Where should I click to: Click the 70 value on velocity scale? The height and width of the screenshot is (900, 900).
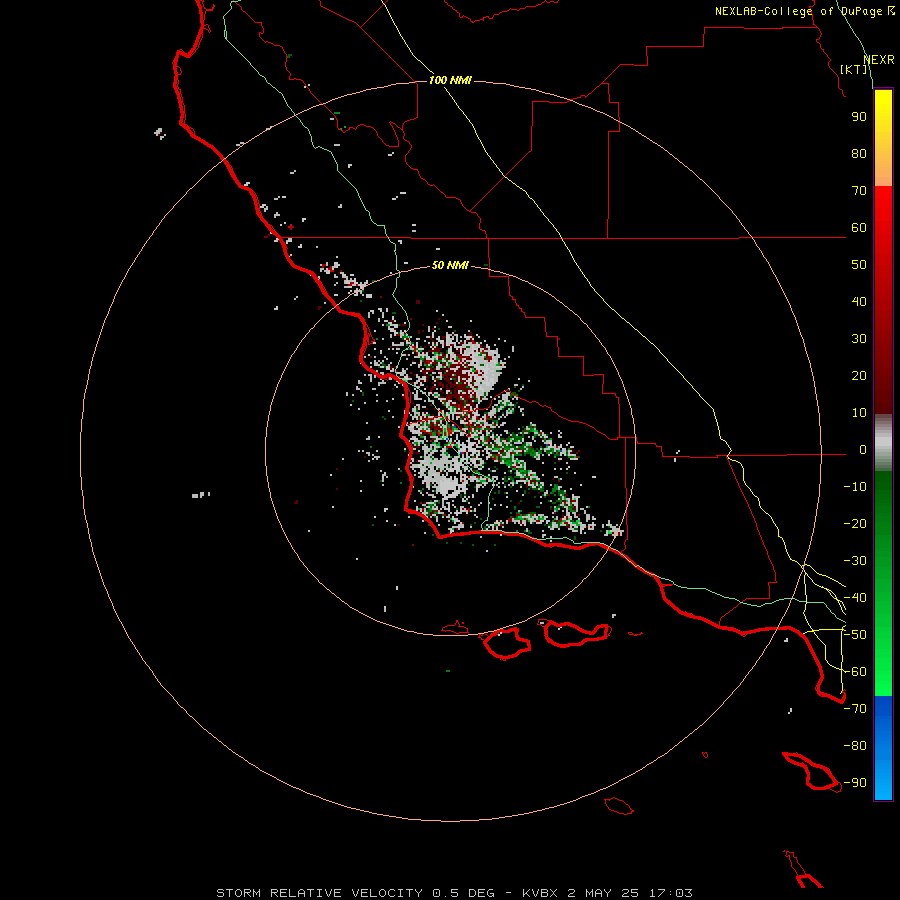tap(859, 191)
